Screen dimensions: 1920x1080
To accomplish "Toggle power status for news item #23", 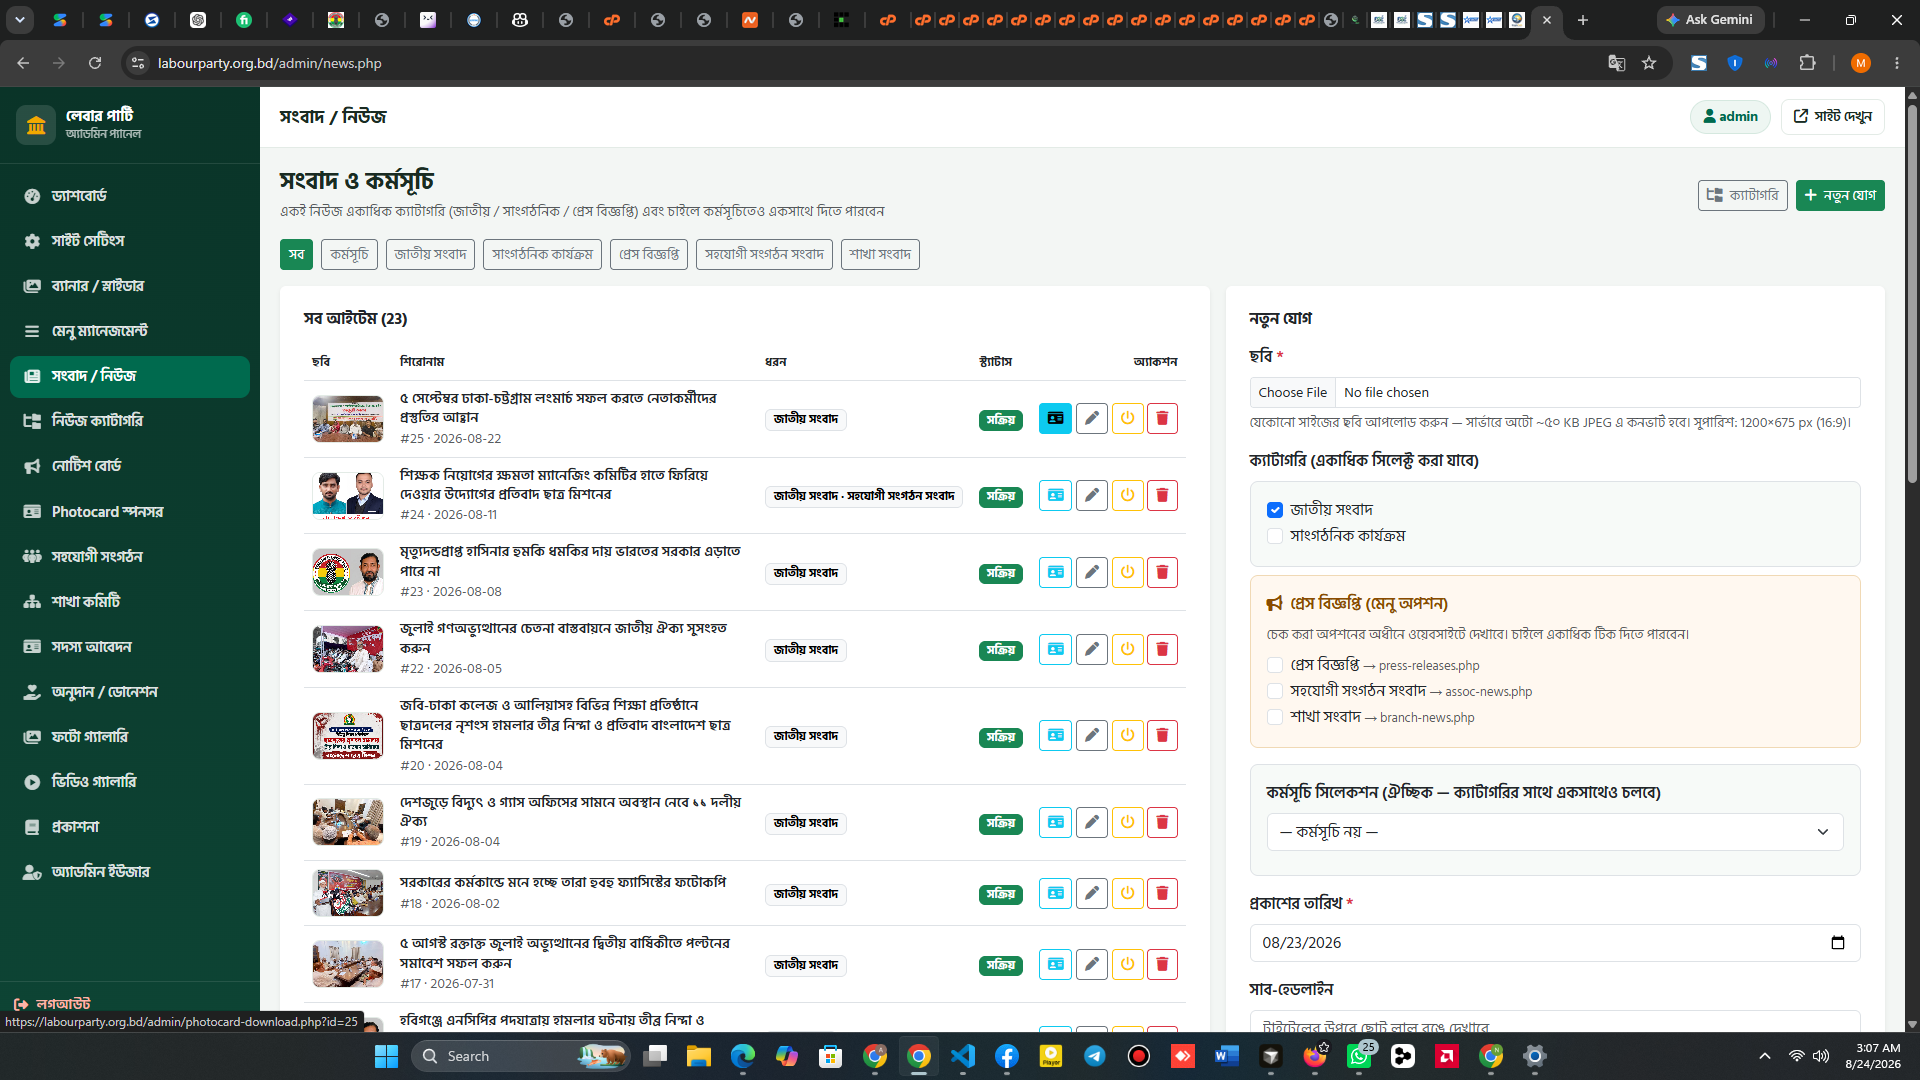I will [1127, 572].
